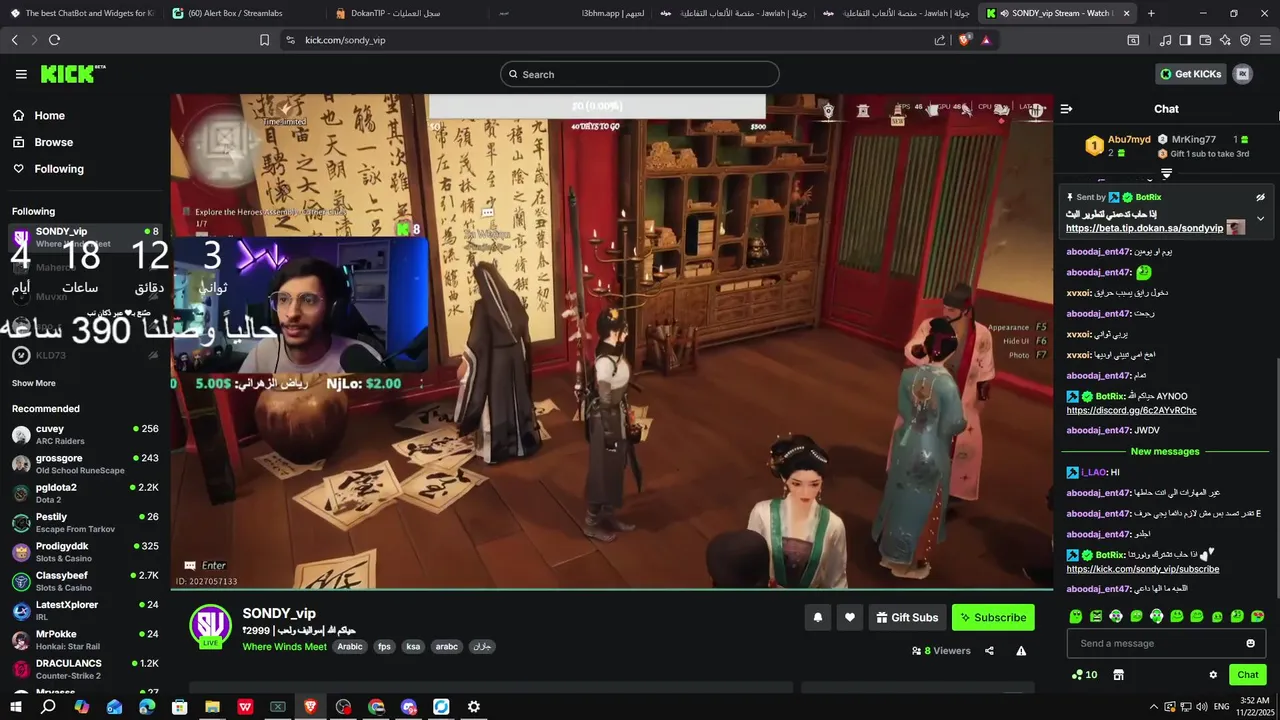Open kick.com/sondy_vip/subscribe link in chat
This screenshot has height=720, width=1280.
[1142, 569]
